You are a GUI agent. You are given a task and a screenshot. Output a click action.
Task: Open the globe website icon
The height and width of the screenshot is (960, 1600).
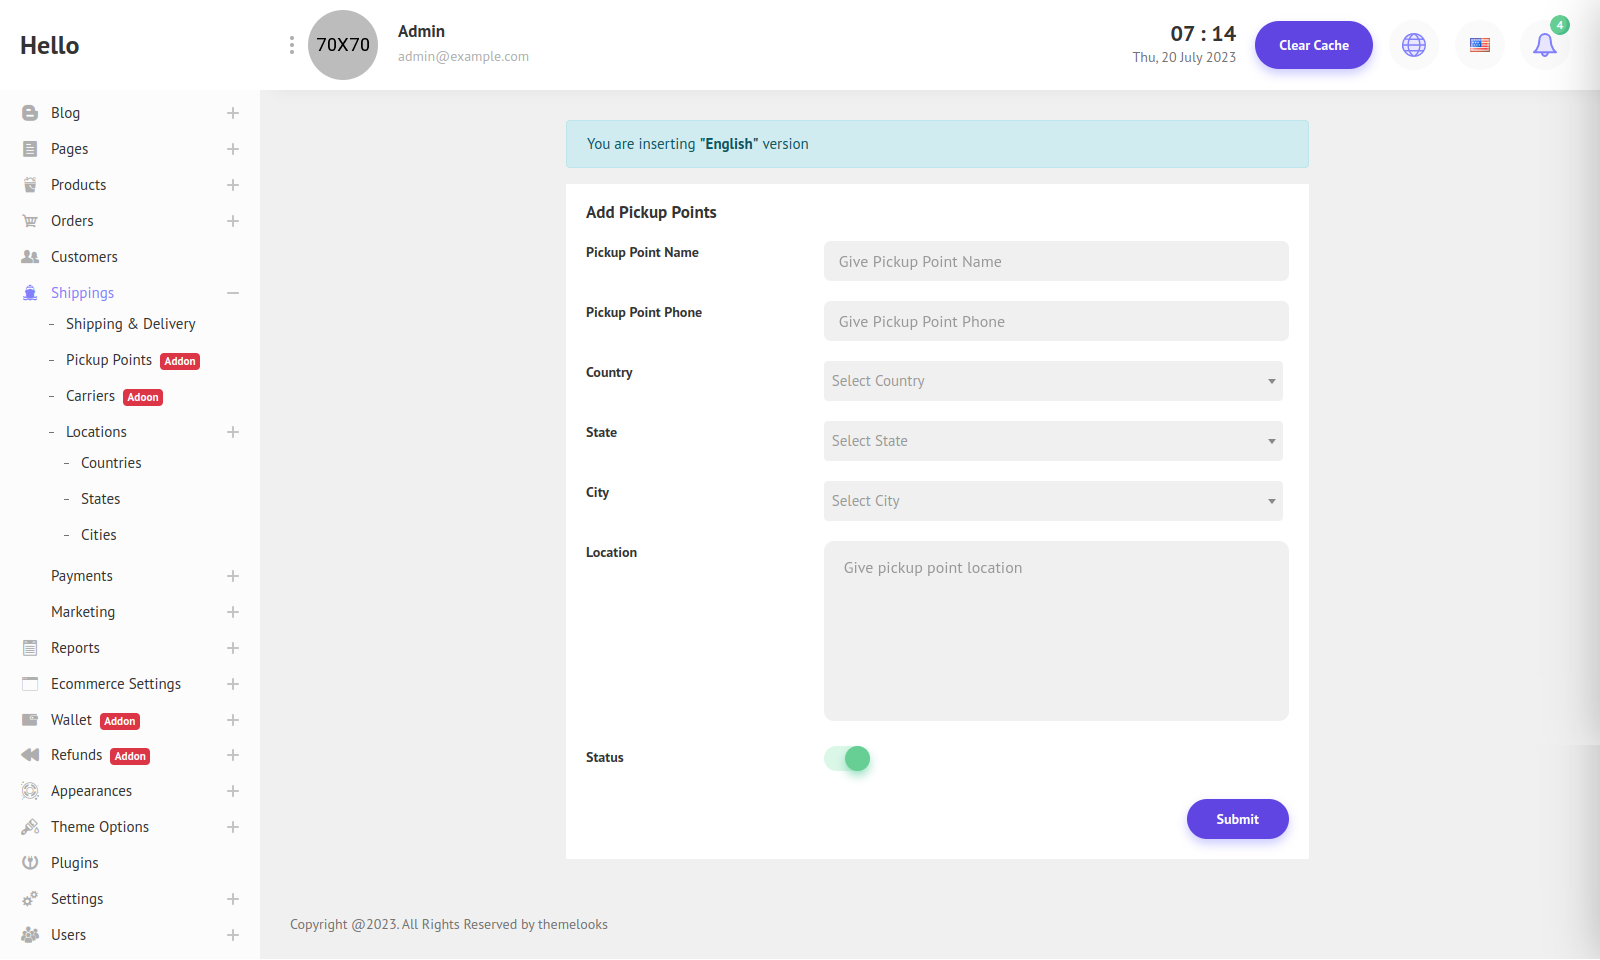[1413, 45]
